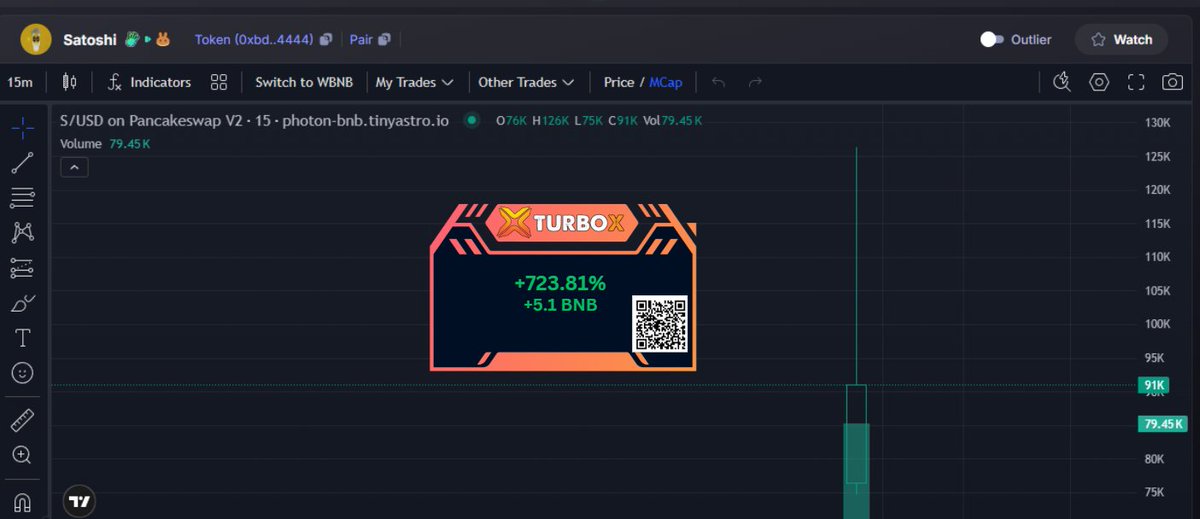The image size is (1200, 519).
Task: Open the Token (0xbd..4444) link
Action: [253, 40]
